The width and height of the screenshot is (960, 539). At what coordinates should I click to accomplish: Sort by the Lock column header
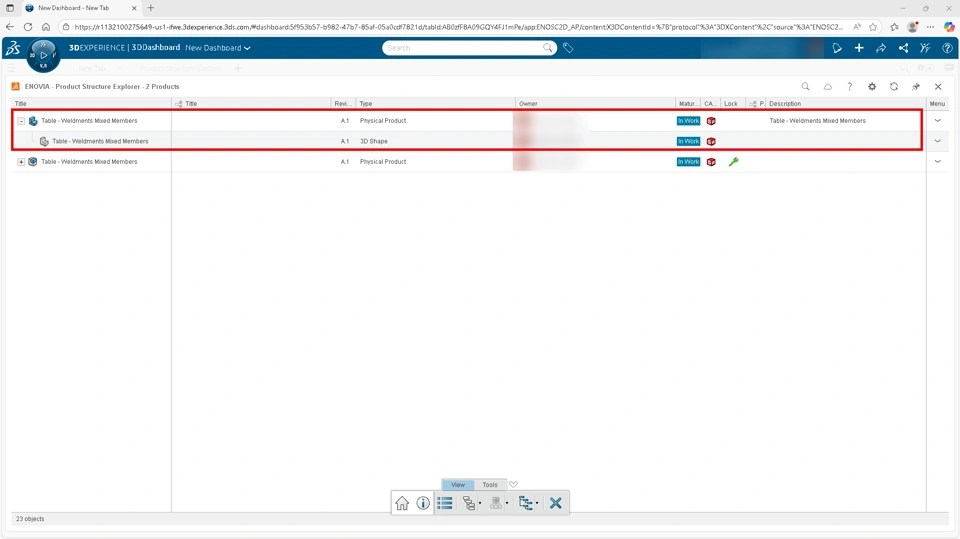pos(732,104)
